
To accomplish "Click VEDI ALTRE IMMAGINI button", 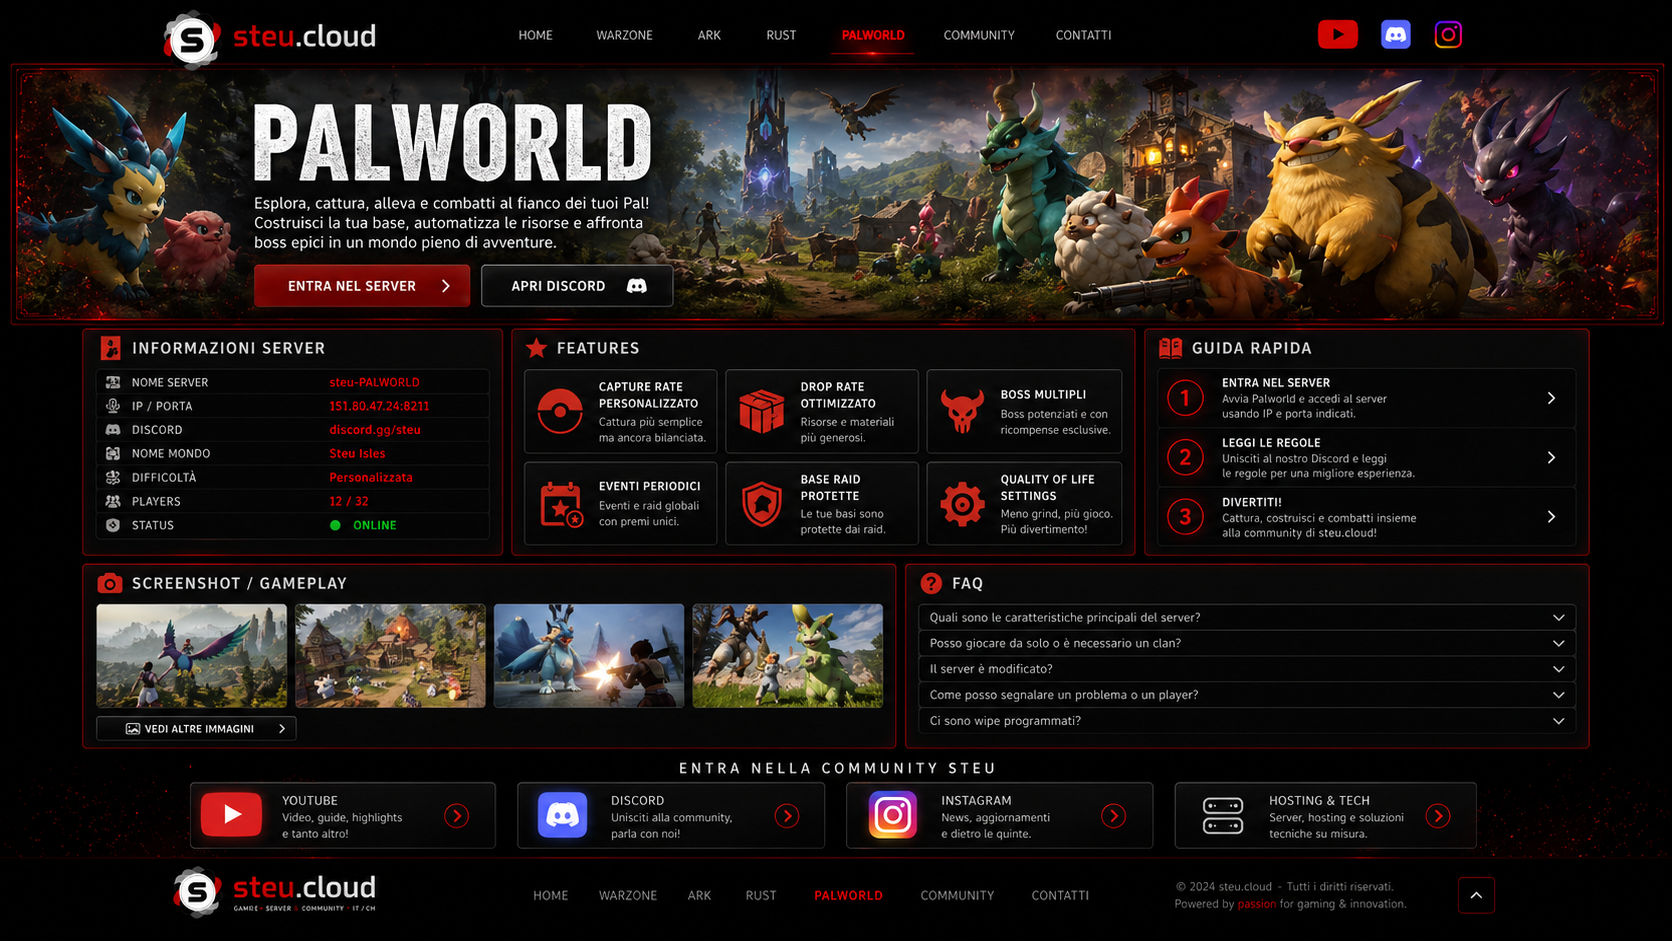I will [196, 729].
